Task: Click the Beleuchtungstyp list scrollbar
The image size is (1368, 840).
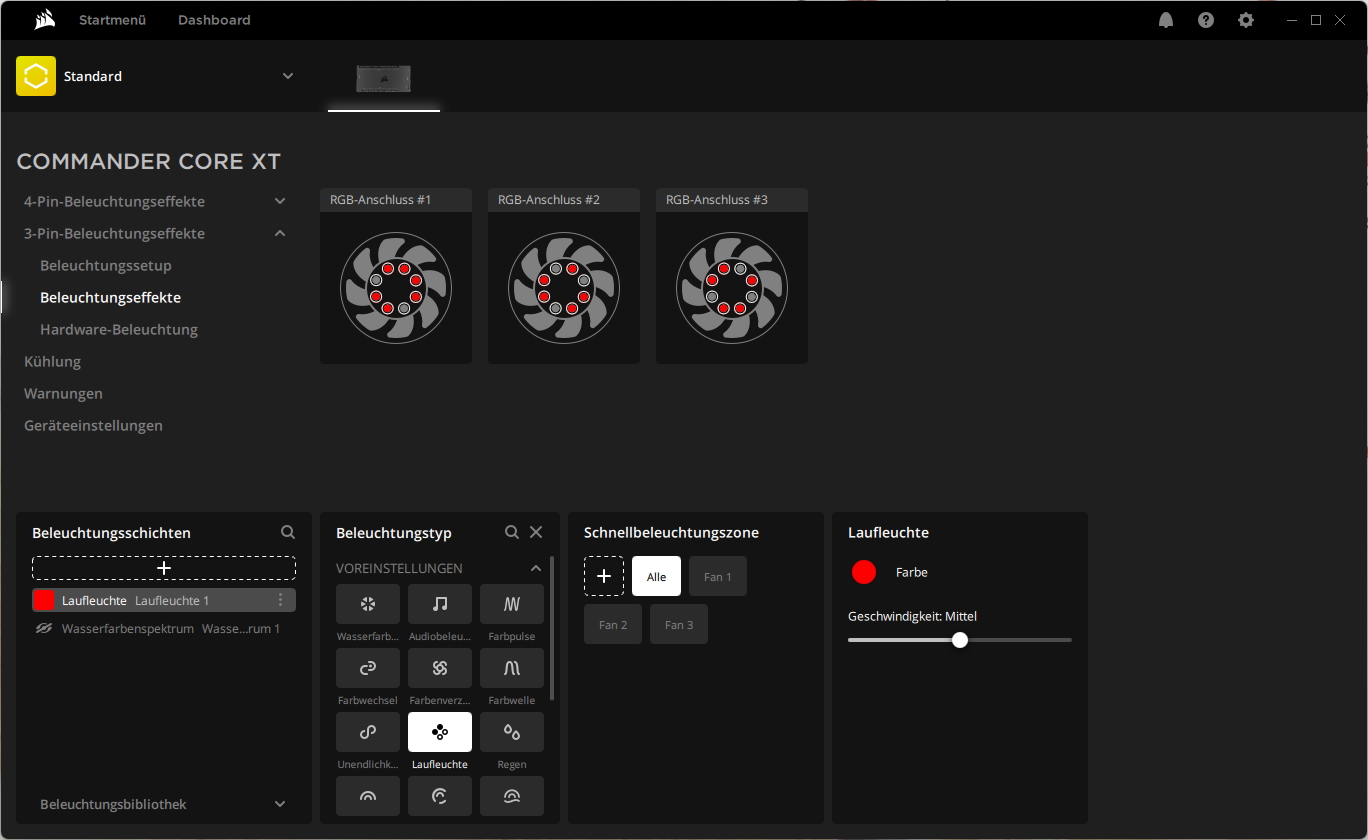Action: pos(552,628)
